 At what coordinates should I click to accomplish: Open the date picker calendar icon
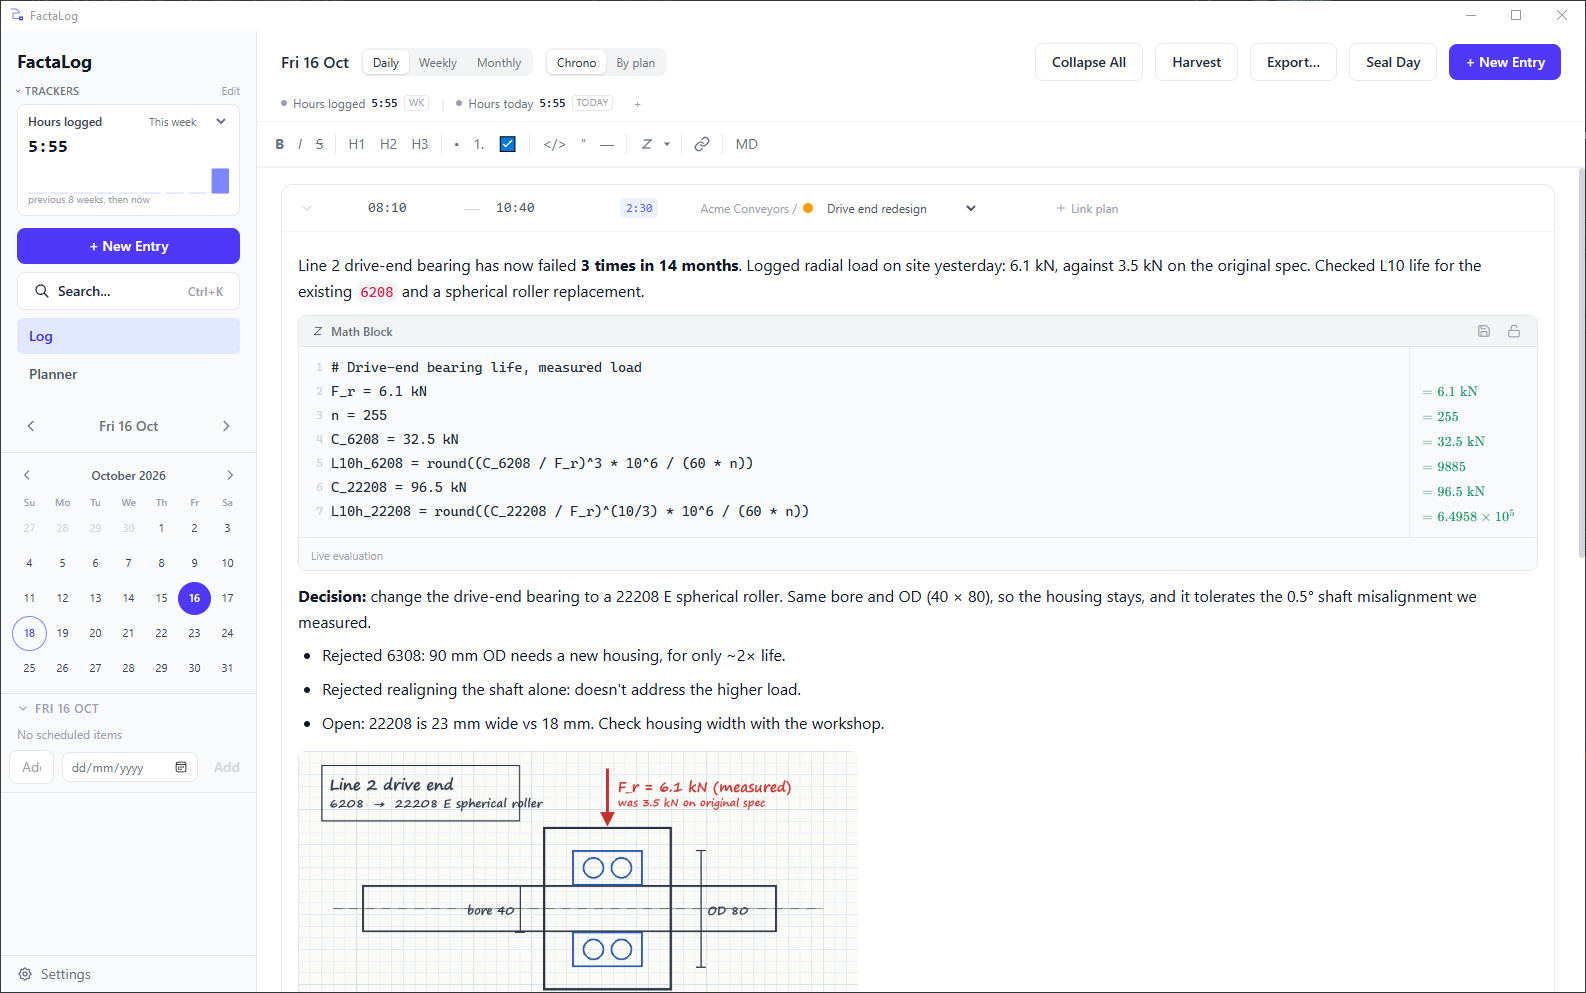point(181,767)
